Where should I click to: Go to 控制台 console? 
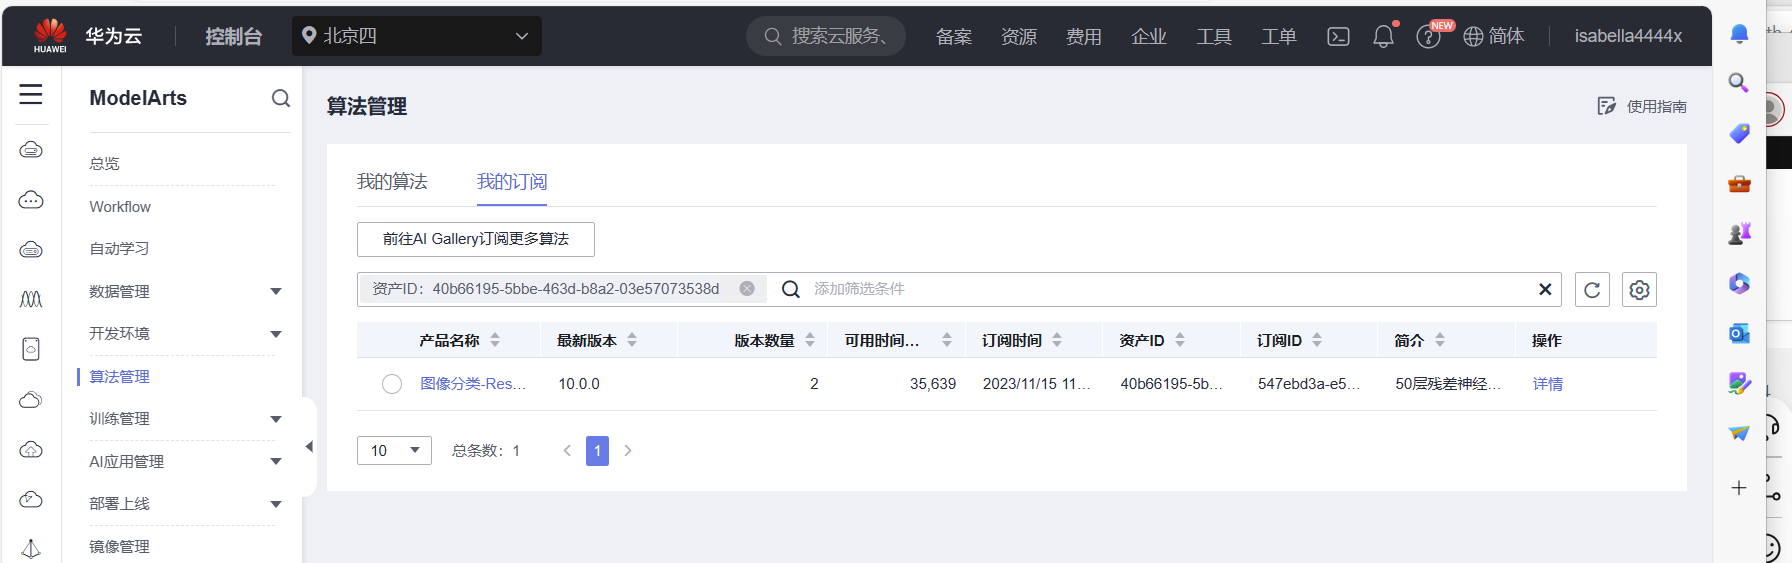pos(234,37)
